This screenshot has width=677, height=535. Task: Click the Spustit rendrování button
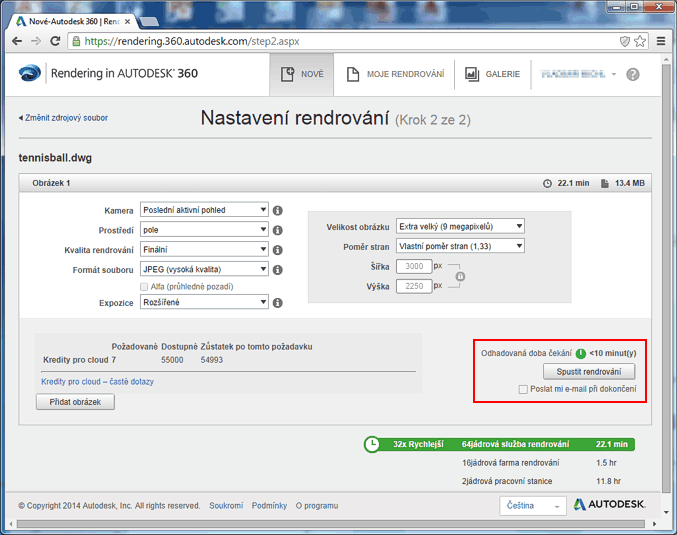589,372
